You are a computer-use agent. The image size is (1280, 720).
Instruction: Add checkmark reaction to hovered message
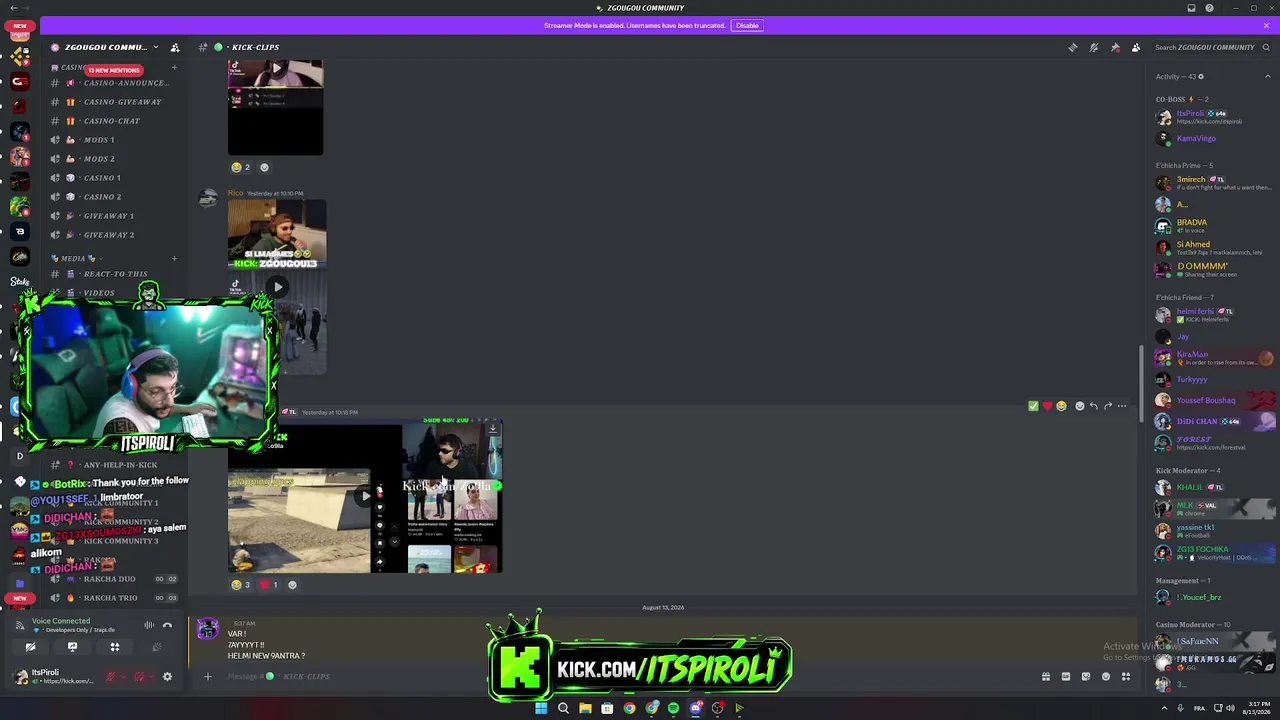1033,406
